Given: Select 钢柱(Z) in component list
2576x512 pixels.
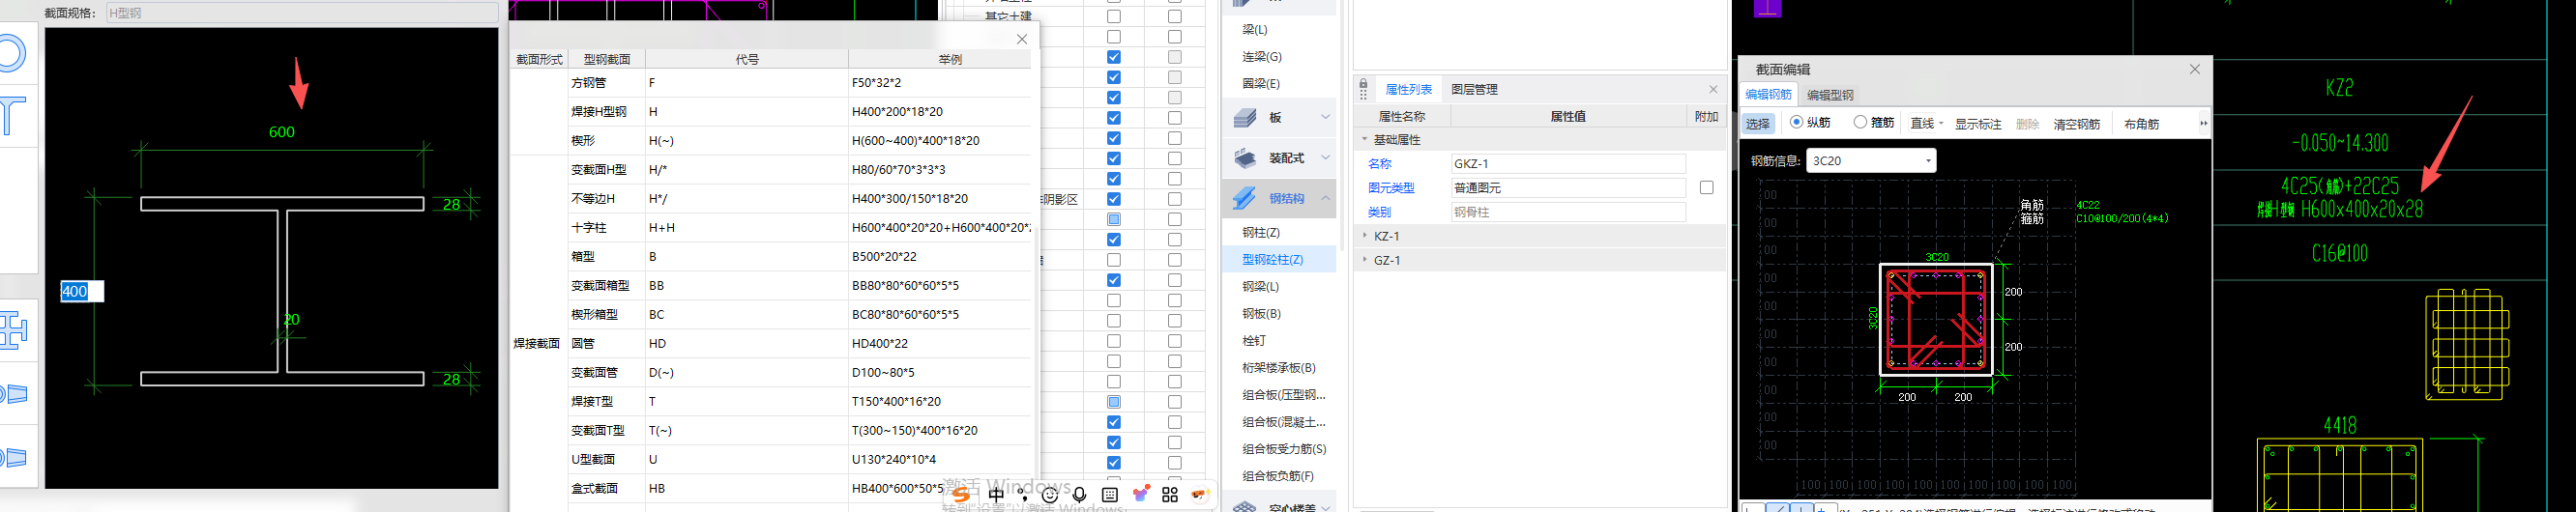Looking at the screenshot, I should [1279, 232].
